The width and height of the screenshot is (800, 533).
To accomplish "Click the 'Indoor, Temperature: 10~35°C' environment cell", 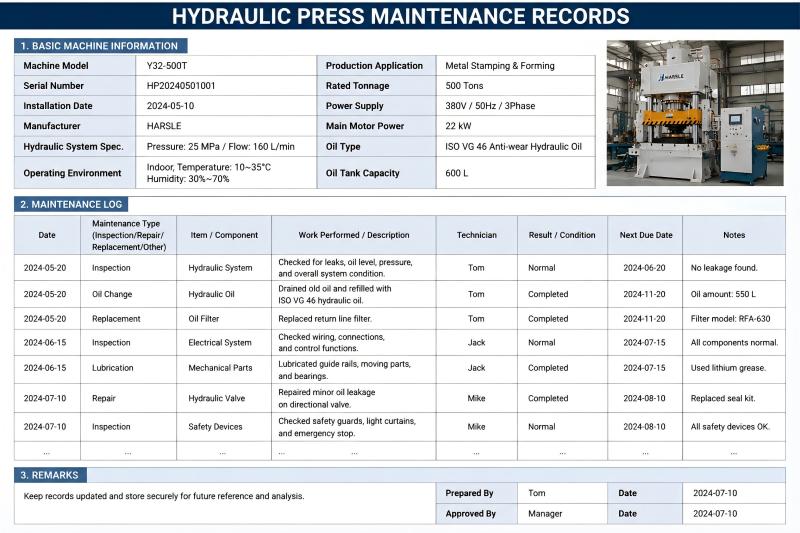I will point(226,173).
